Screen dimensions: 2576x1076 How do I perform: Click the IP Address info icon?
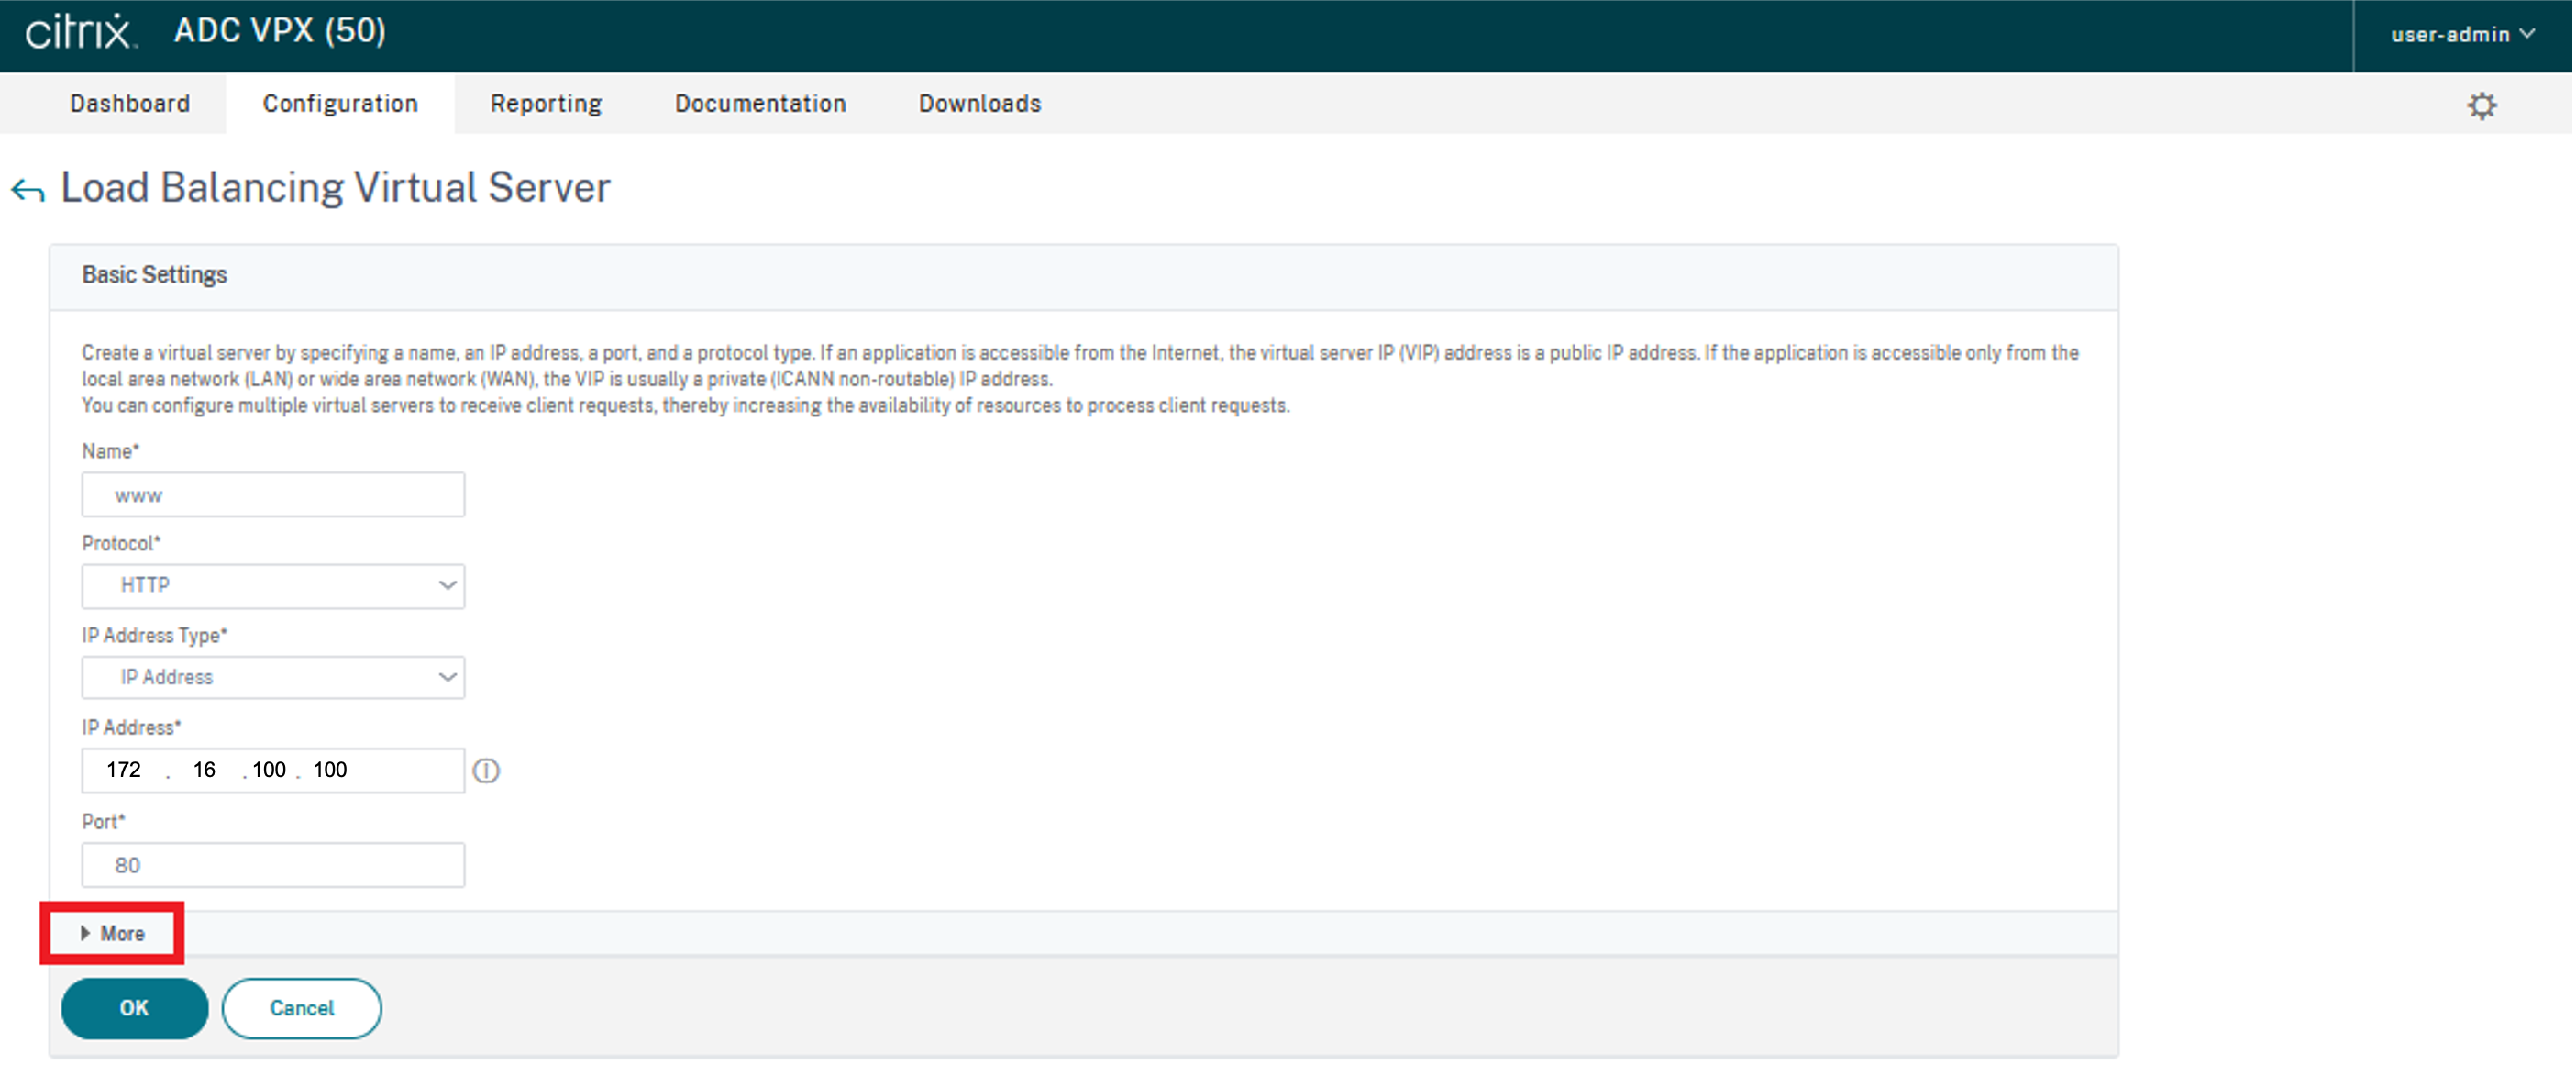click(x=486, y=770)
